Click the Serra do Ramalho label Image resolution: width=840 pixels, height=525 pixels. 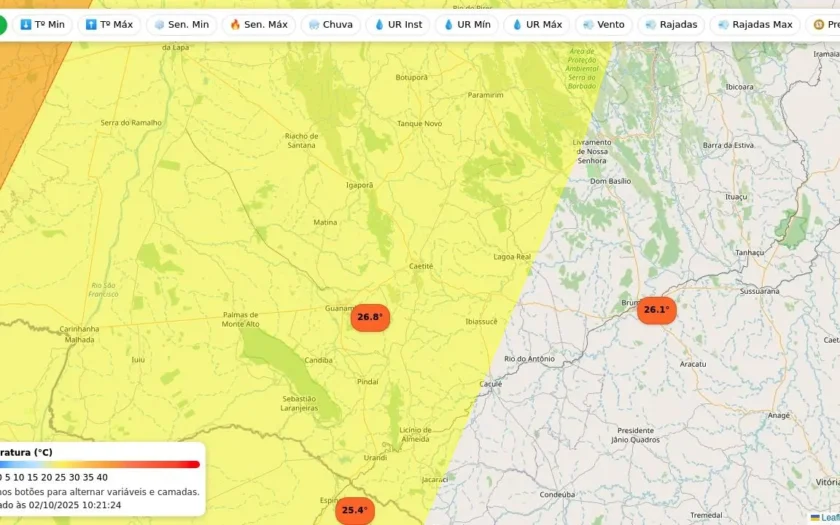[x=131, y=123]
